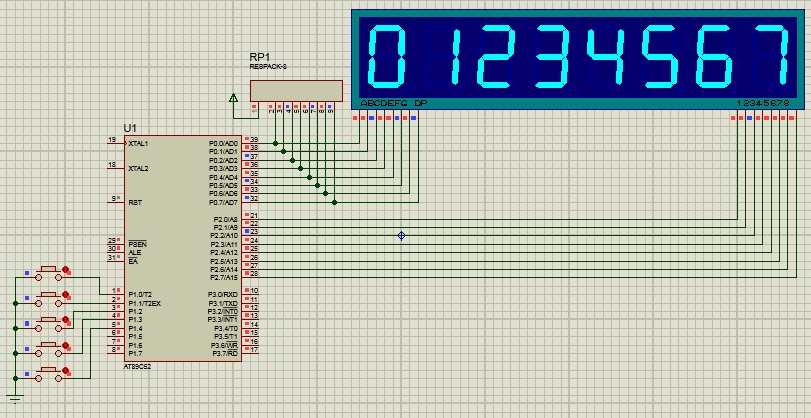Click the blue diamond marker on the sheet
The image size is (811, 418).
pos(402,236)
